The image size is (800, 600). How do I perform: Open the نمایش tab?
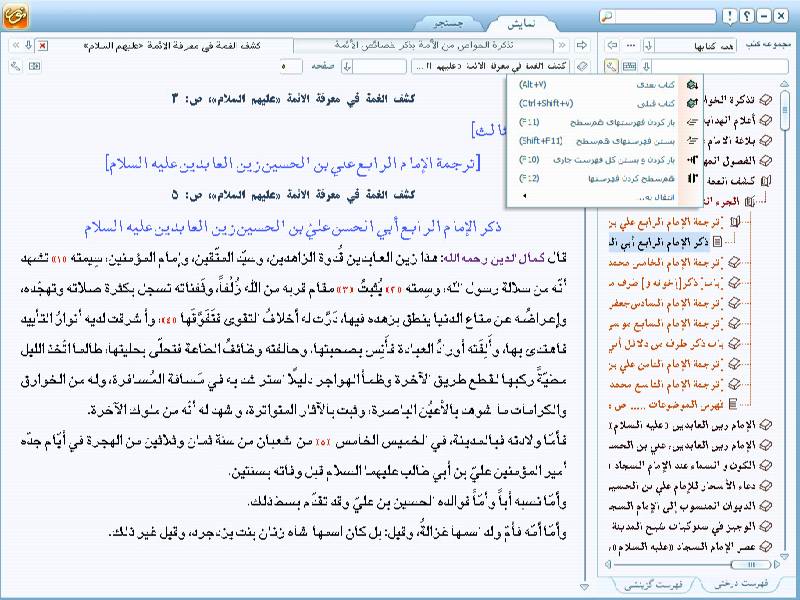[522, 24]
